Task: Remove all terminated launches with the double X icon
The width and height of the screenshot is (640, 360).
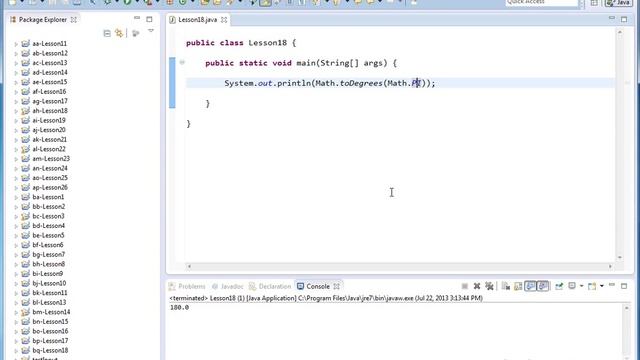Action: (489, 287)
